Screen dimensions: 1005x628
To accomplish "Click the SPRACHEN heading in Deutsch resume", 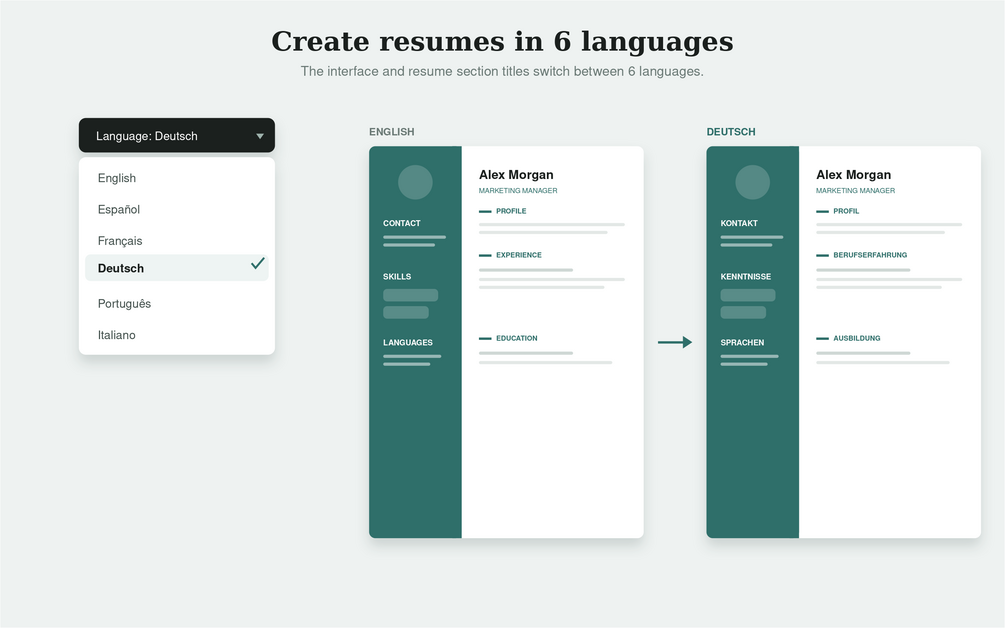I will point(742,342).
